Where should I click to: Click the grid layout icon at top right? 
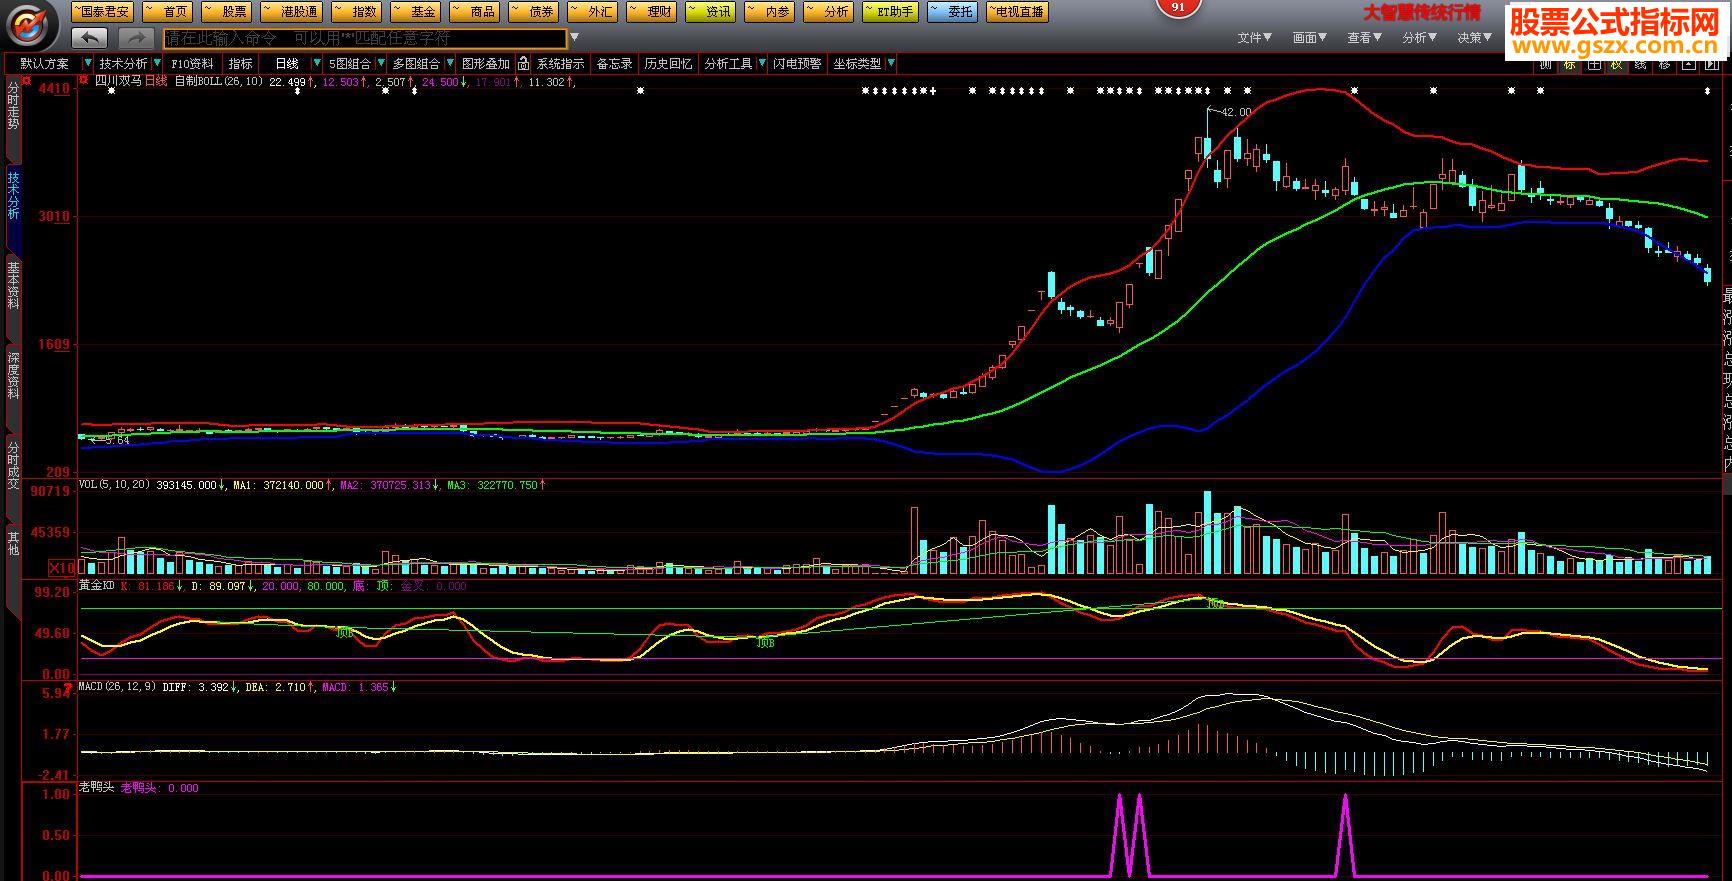(1593, 64)
